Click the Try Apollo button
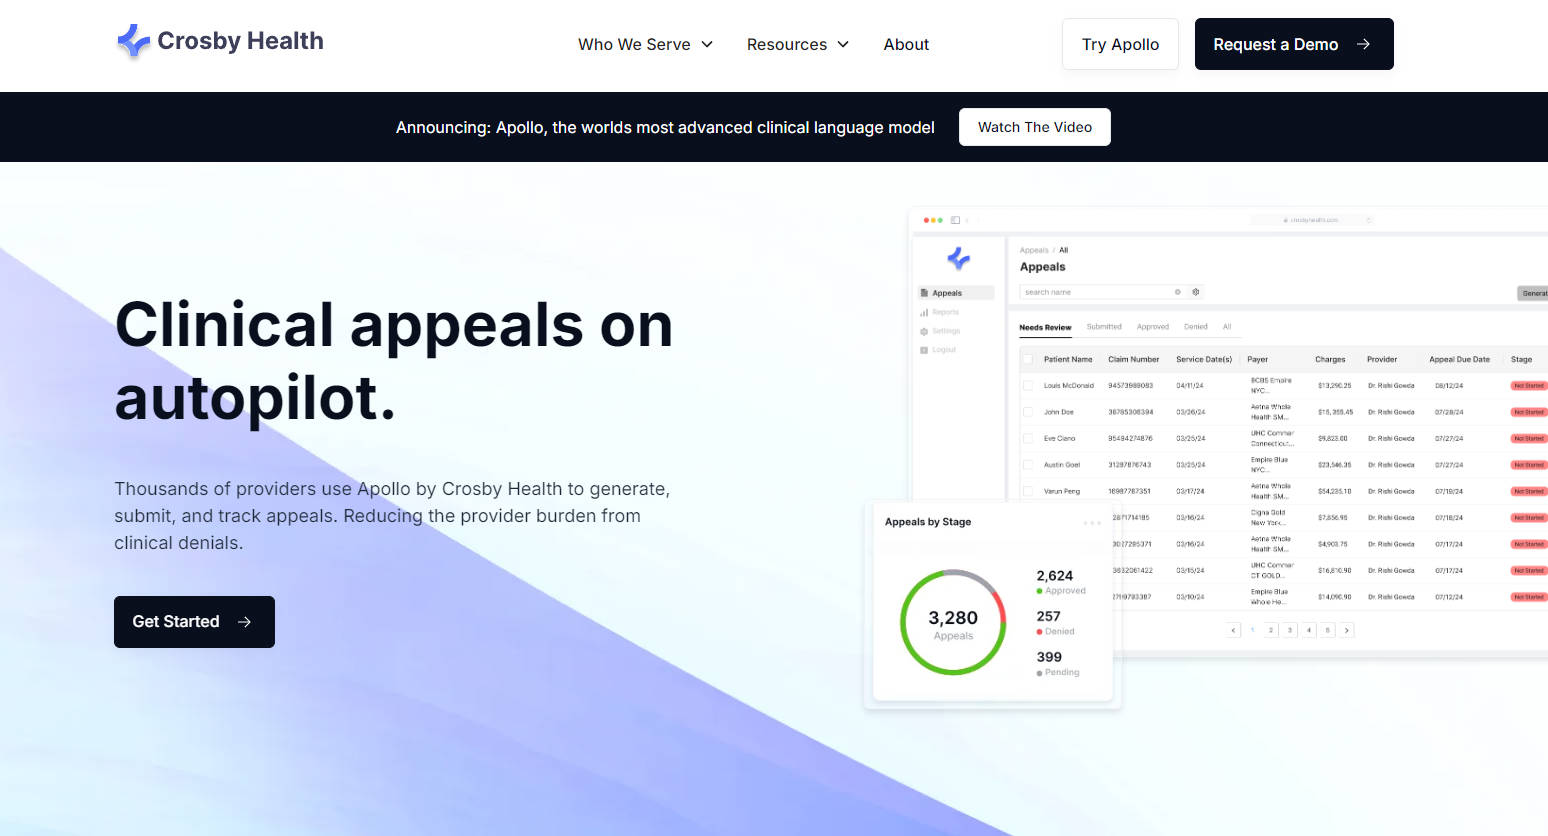1548x836 pixels. pyautogui.click(x=1120, y=44)
